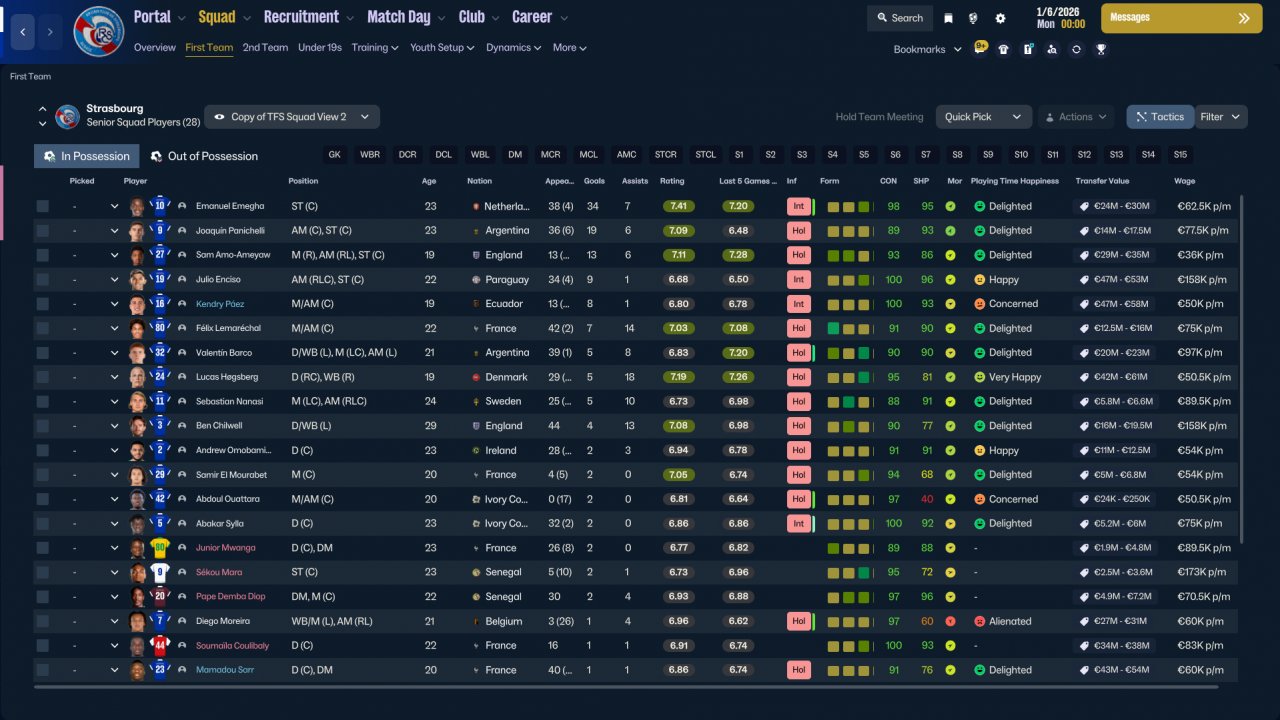The width and height of the screenshot is (1280, 720).
Task: Open the Copy of TFS Squad View dropdown
Action: [x=292, y=117]
